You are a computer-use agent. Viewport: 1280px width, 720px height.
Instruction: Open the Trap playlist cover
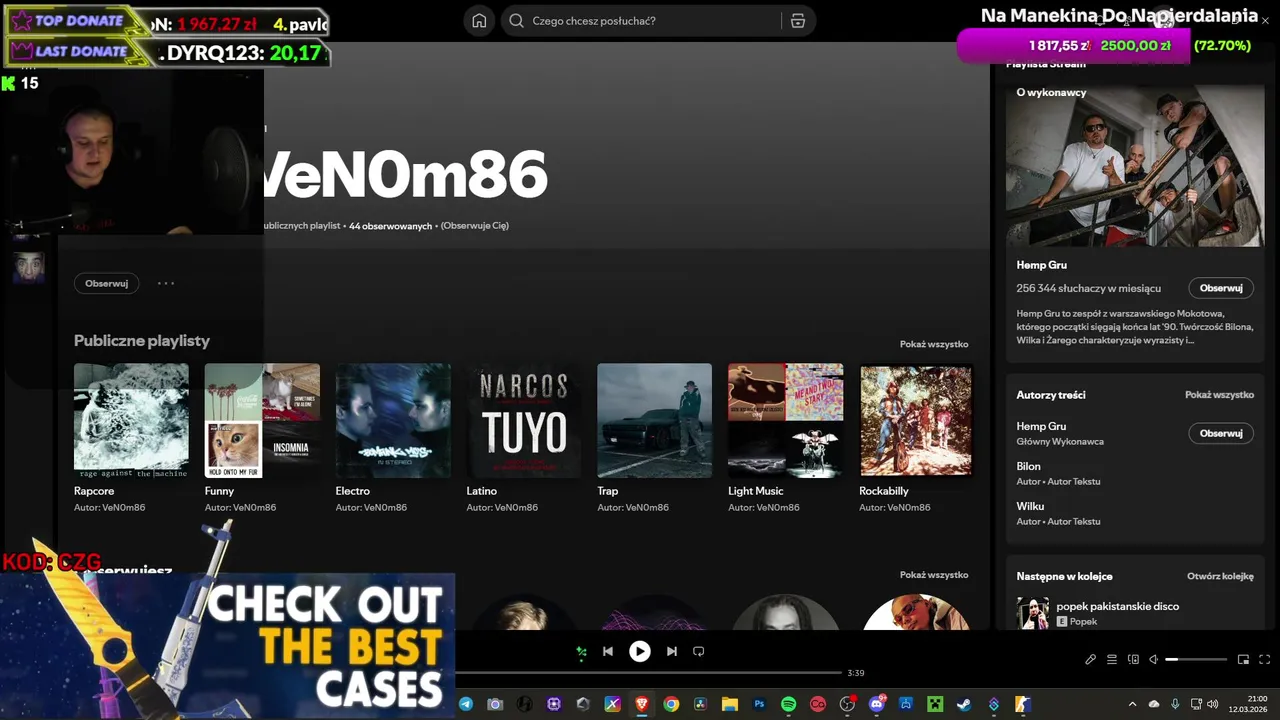tap(655, 420)
